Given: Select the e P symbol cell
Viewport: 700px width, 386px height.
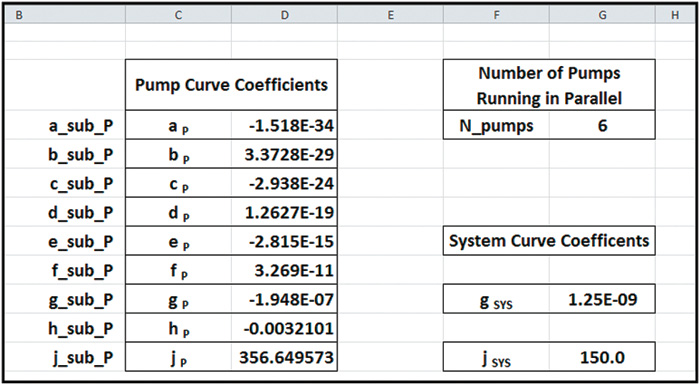Looking at the screenshot, I should [179, 241].
